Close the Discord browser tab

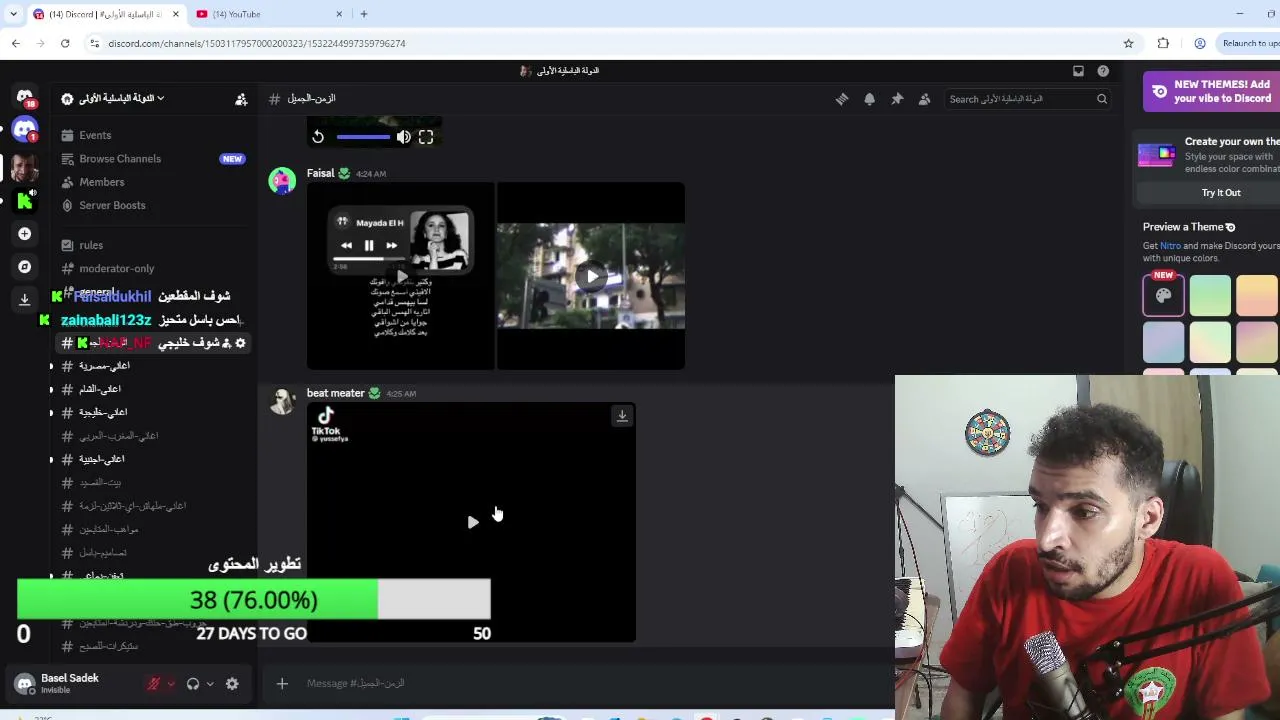click(x=176, y=14)
